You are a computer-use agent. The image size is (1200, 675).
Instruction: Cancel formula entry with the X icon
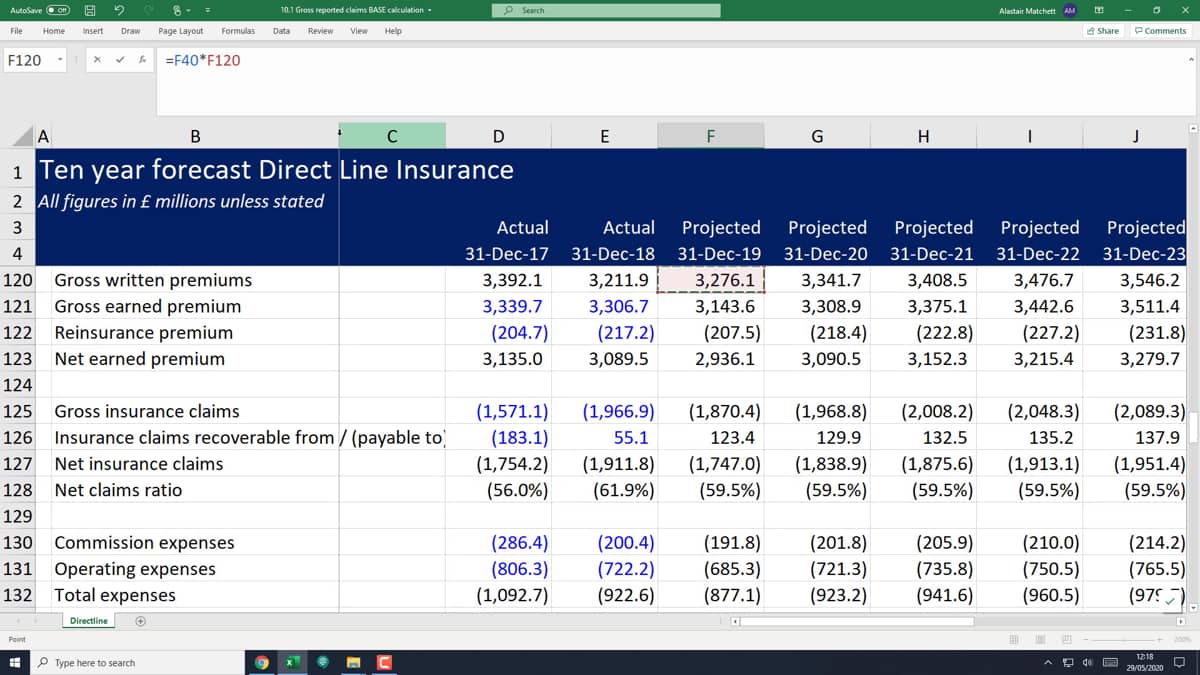(98, 60)
